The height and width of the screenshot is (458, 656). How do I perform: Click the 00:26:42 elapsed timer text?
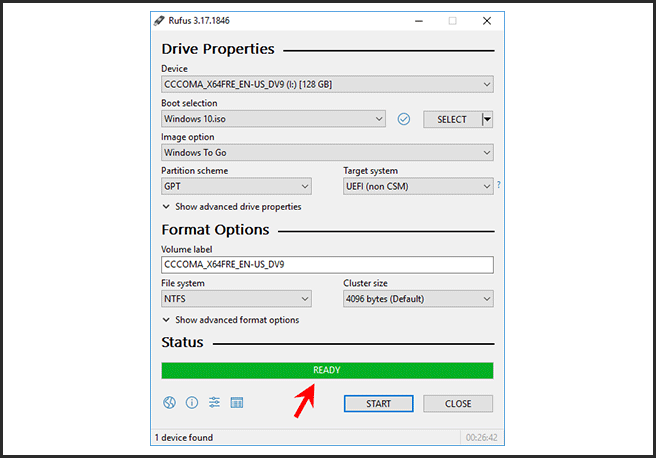point(482,438)
